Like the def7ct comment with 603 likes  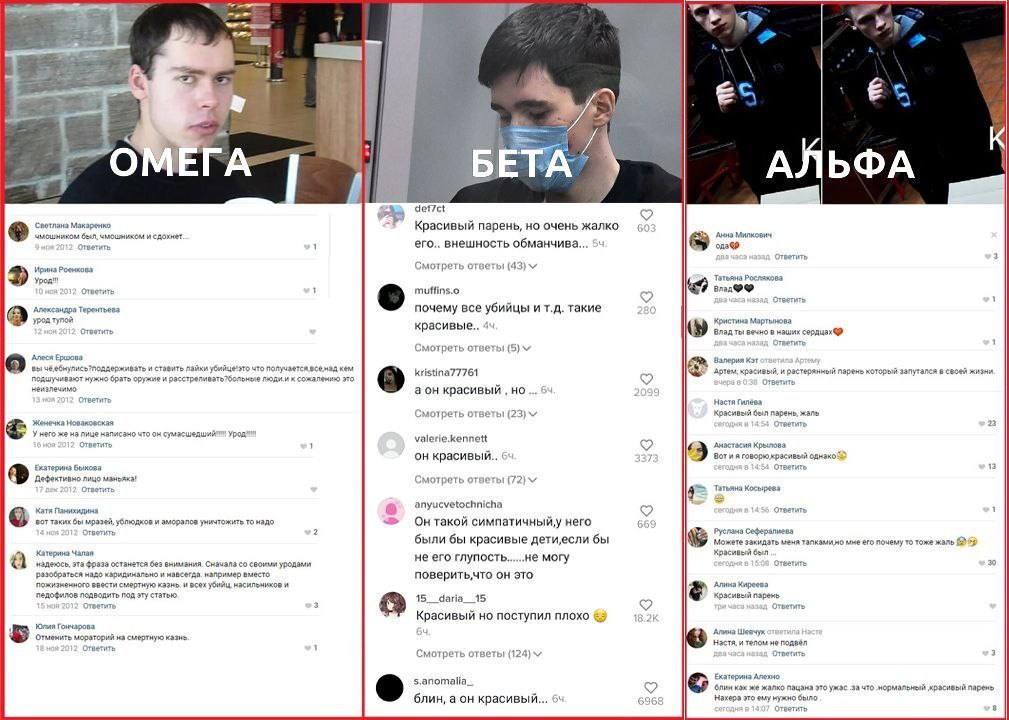(646, 215)
